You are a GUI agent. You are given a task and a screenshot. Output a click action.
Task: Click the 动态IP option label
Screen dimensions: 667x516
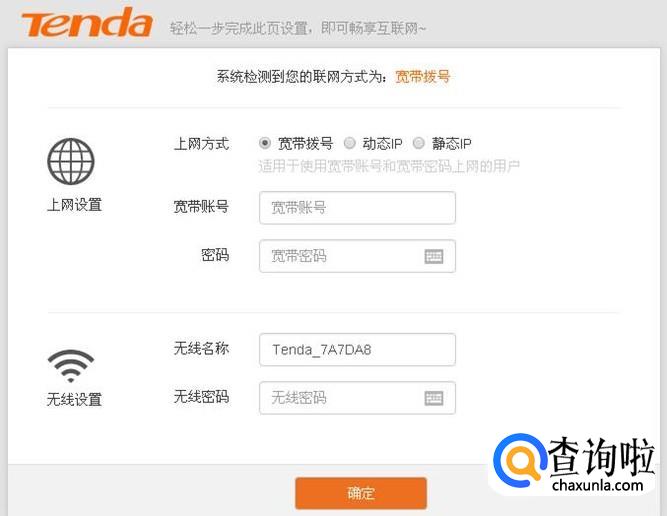coord(382,143)
